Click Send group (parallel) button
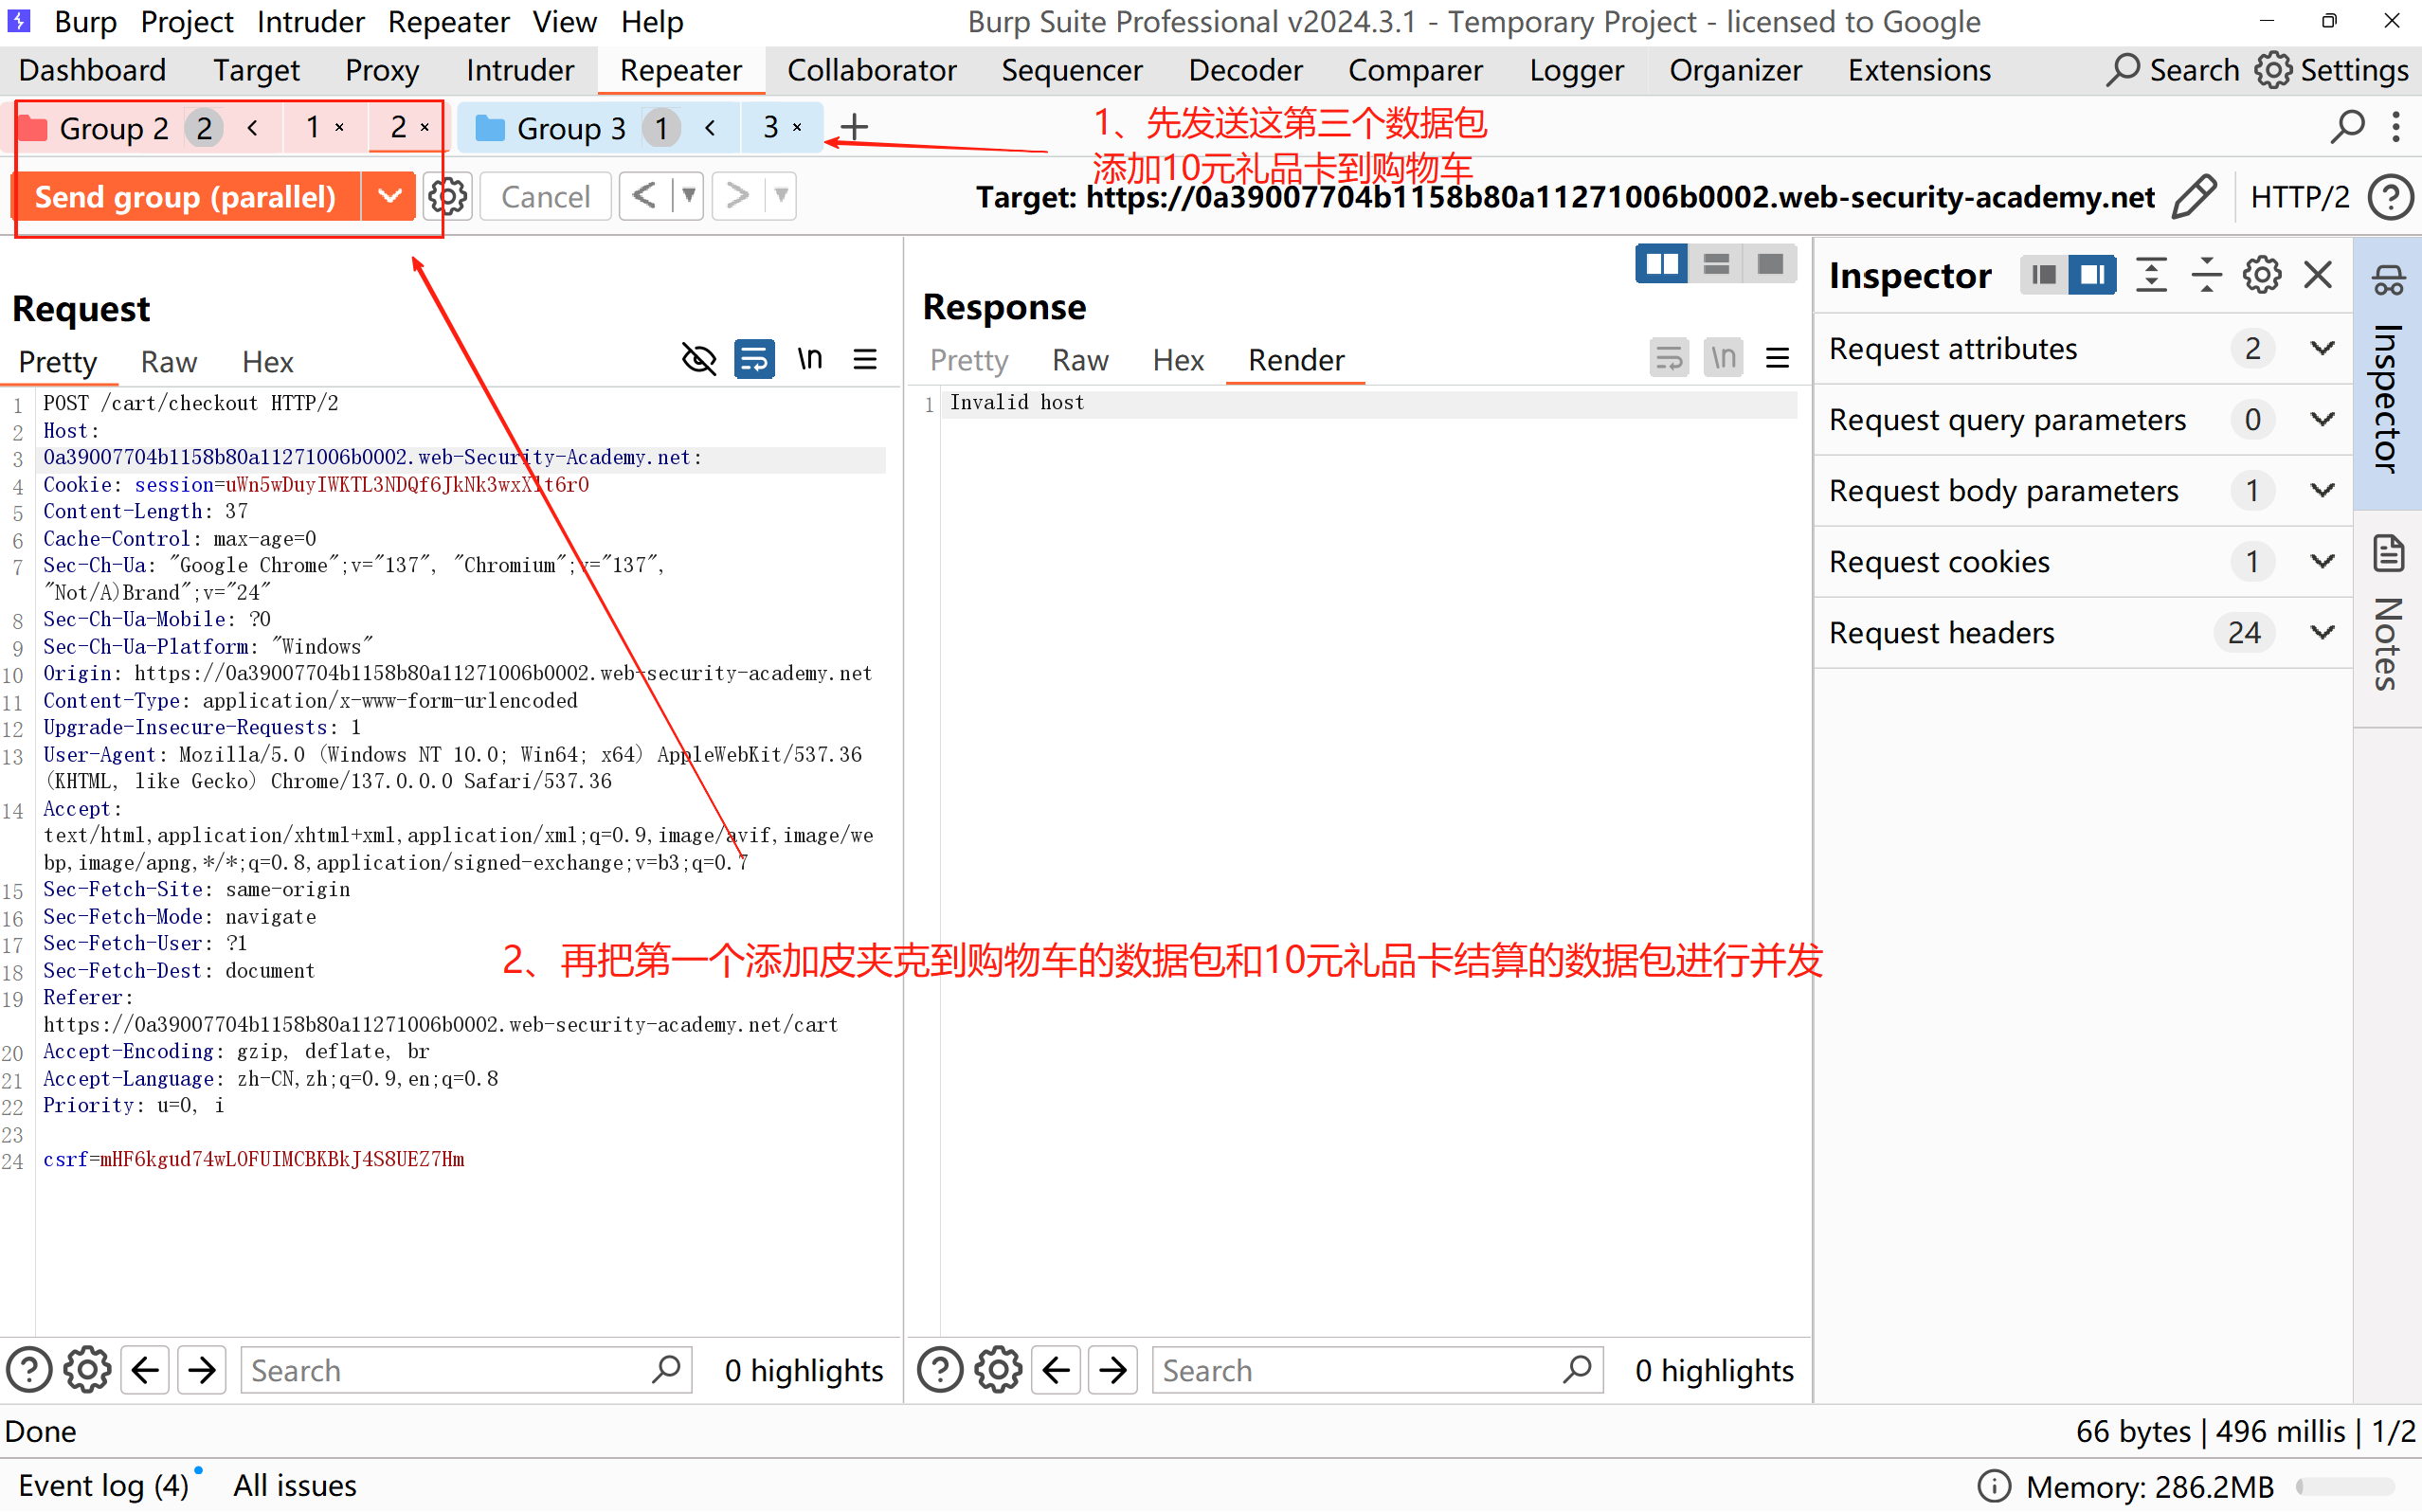2422x1512 pixels. [x=186, y=196]
